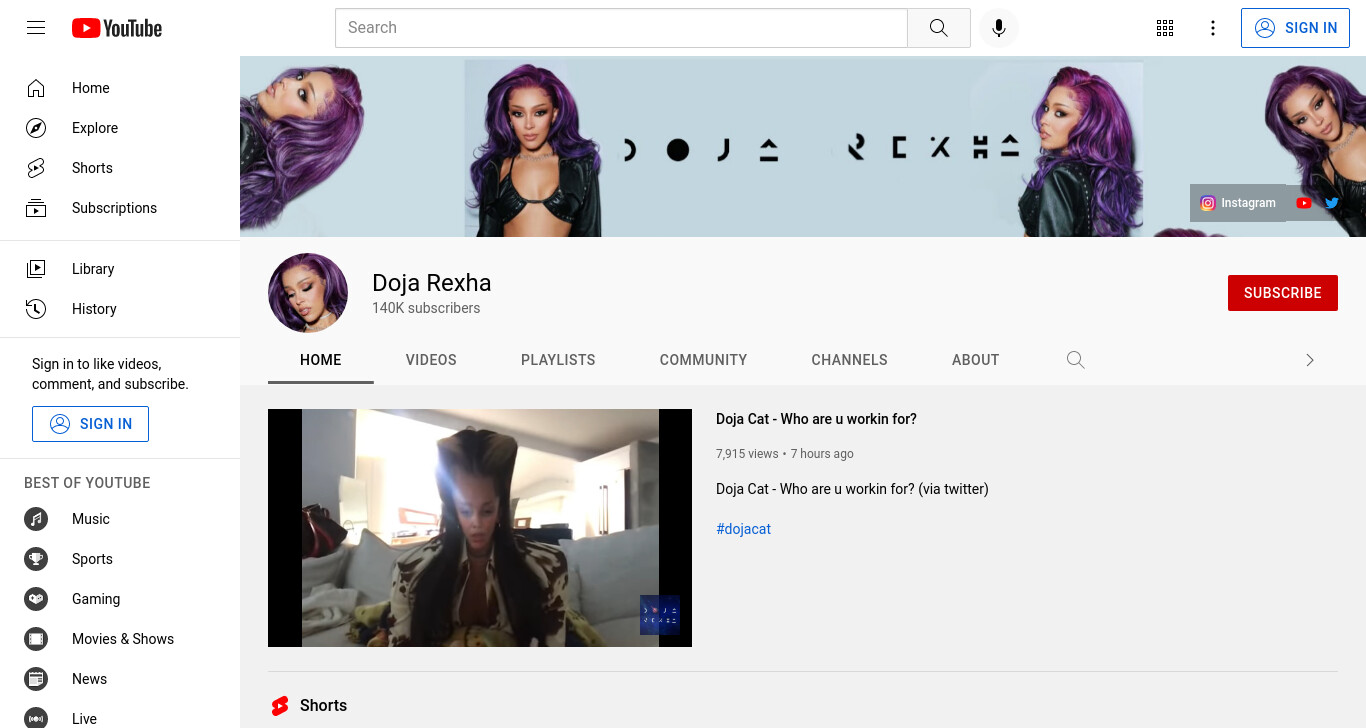Click the search magnifier button

click(938, 28)
